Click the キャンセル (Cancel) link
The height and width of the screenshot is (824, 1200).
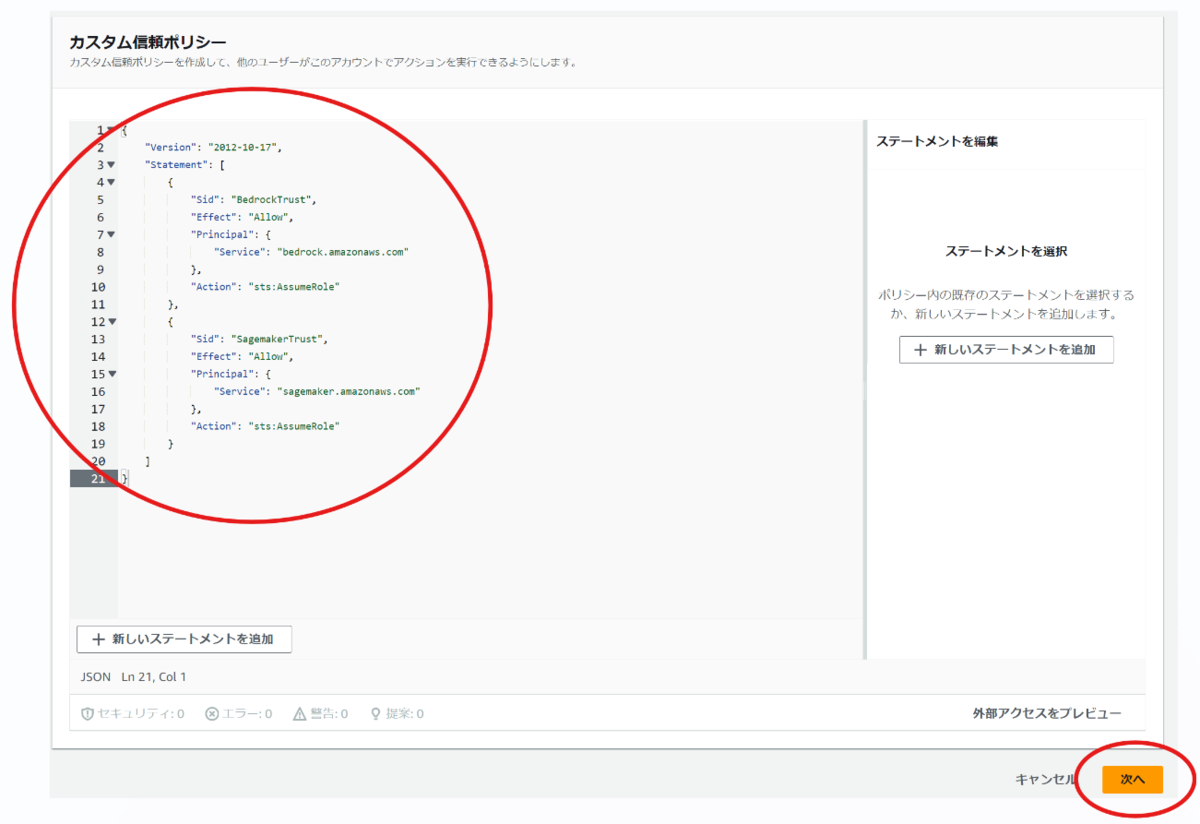pyautogui.click(x=1045, y=779)
